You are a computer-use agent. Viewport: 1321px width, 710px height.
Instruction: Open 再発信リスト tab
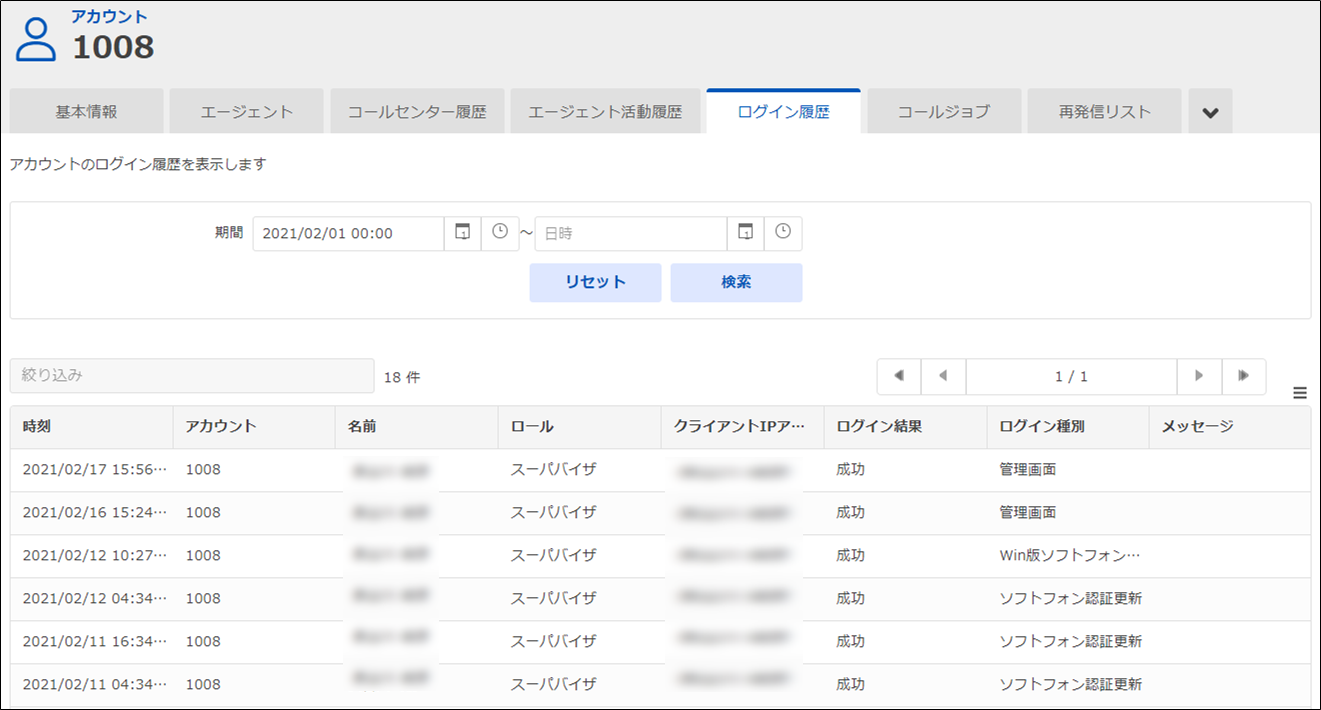pos(1104,112)
